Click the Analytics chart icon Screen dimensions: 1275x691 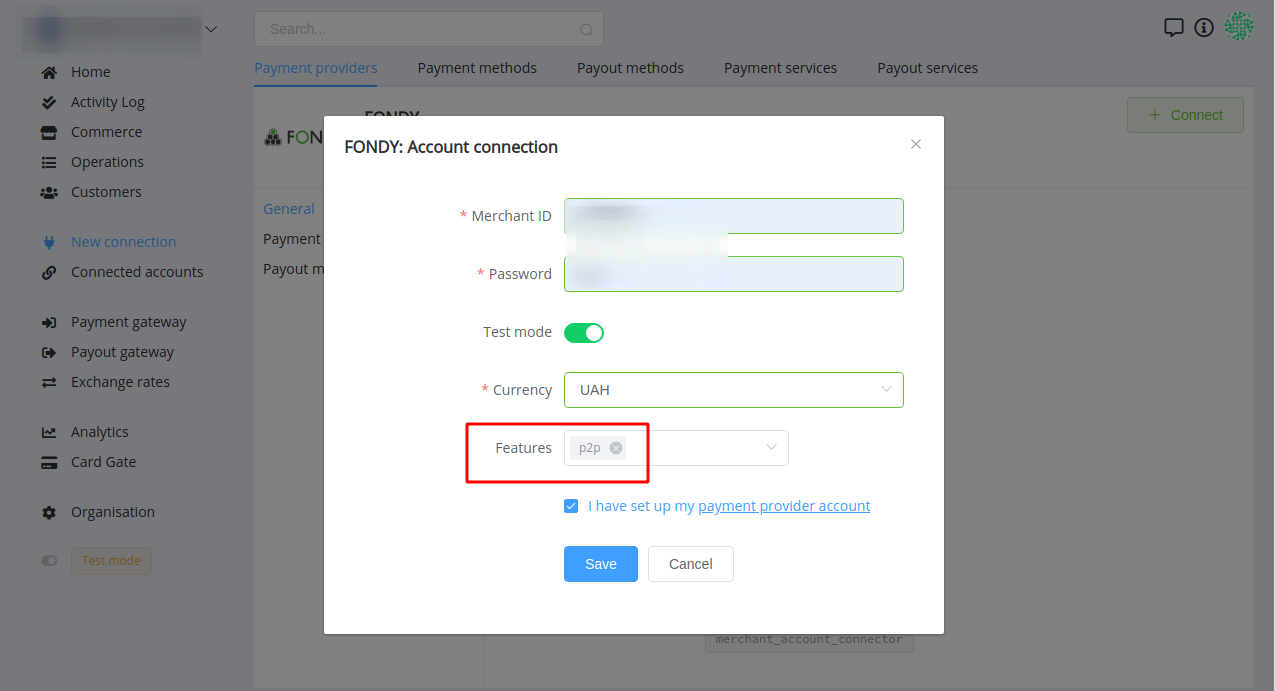tap(48, 432)
